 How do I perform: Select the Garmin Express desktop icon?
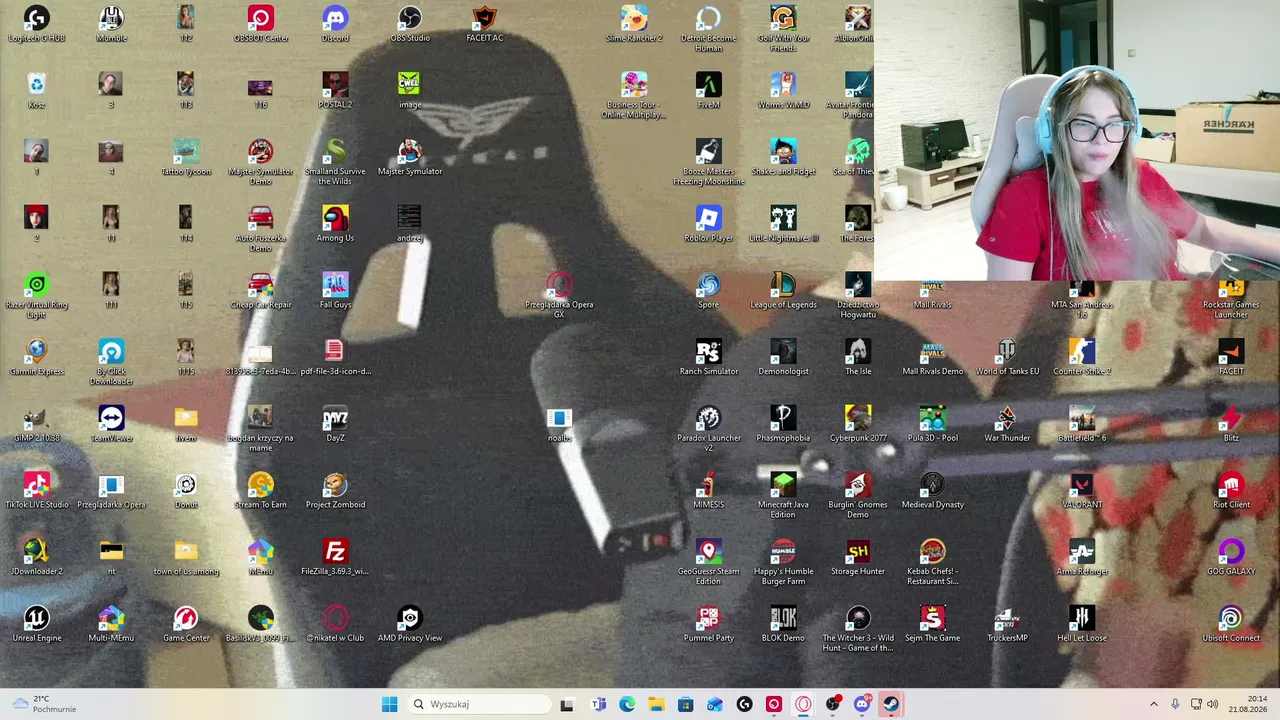click(37, 358)
